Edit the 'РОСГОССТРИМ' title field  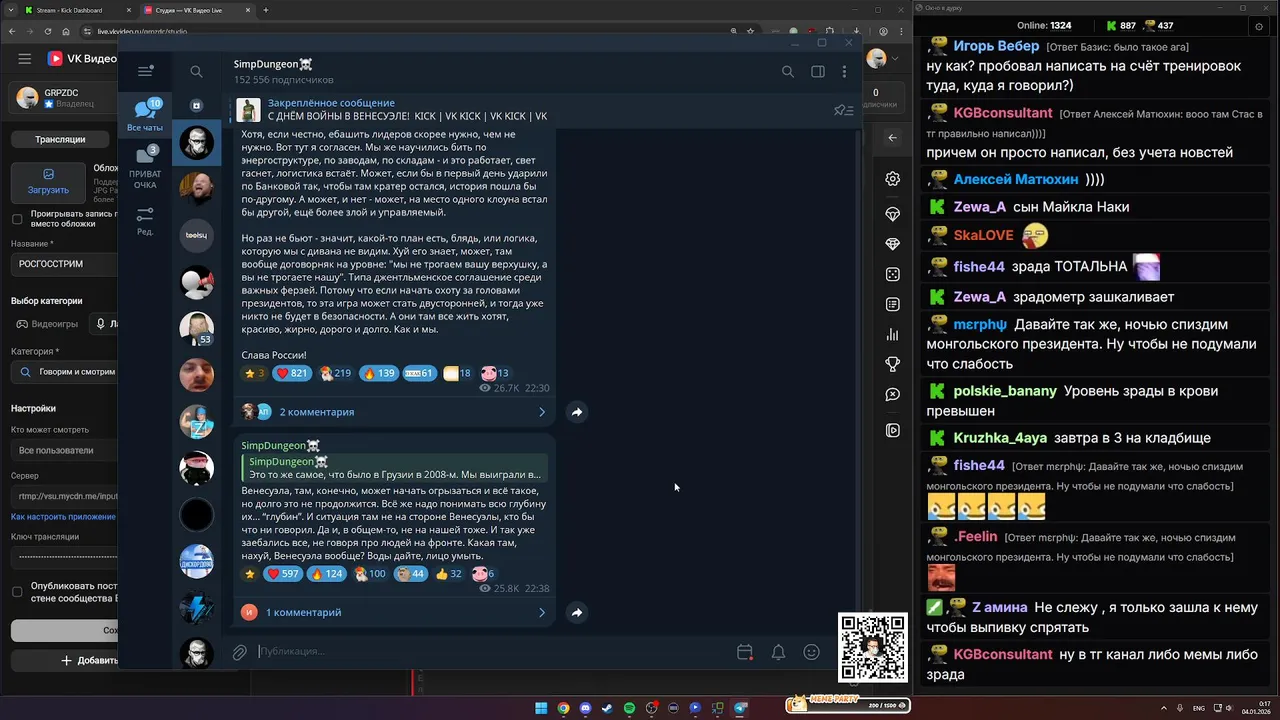[x=65, y=264]
